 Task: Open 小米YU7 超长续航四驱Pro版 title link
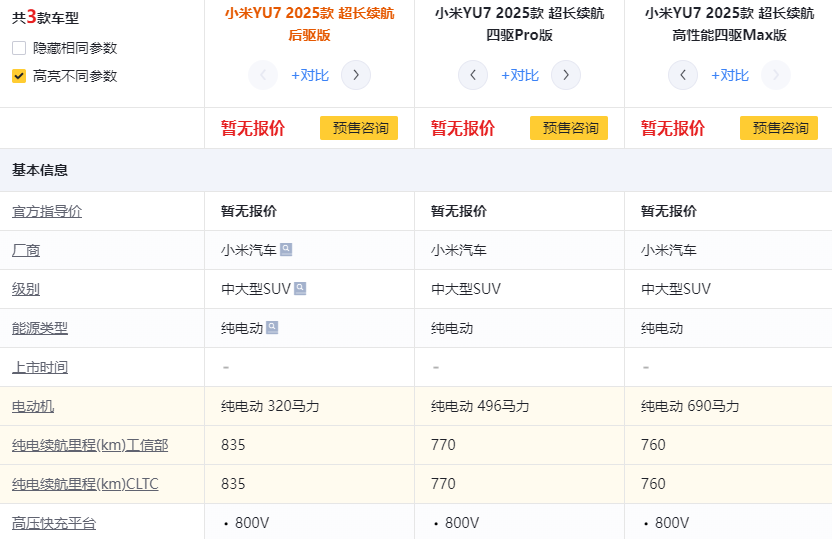[519, 24]
